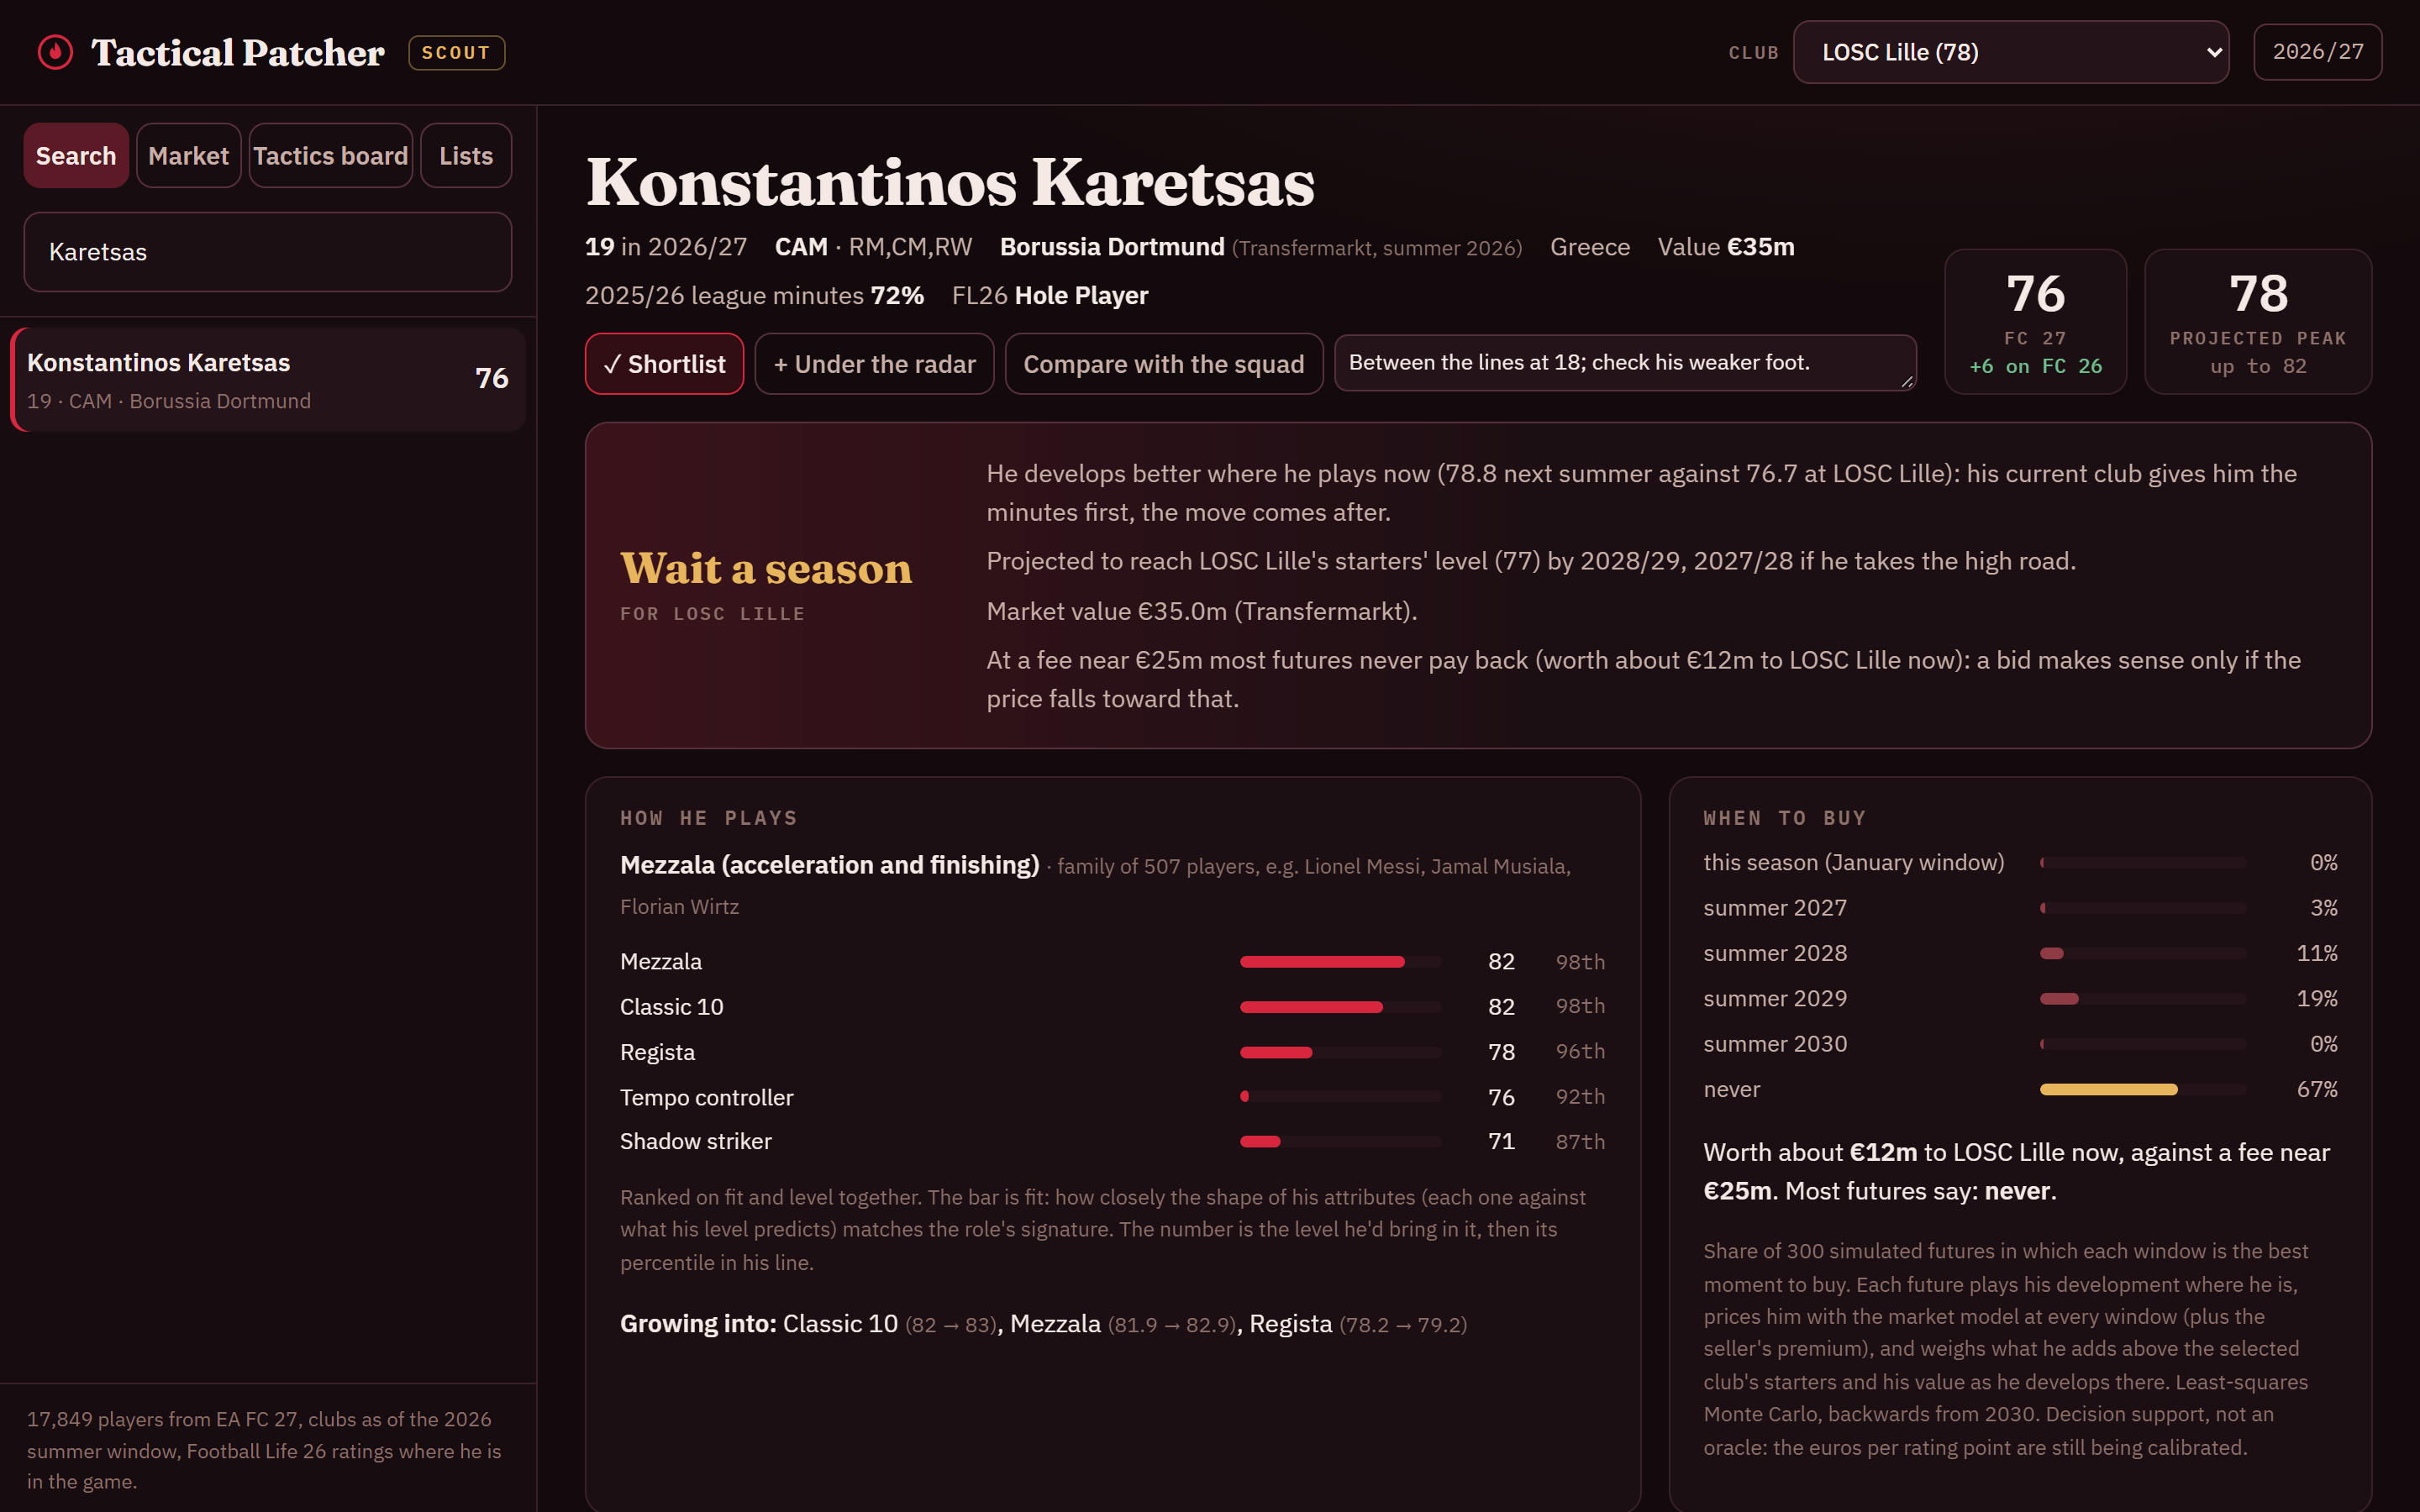
Task: Click the summer 2029 window label
Action: (x=1775, y=998)
